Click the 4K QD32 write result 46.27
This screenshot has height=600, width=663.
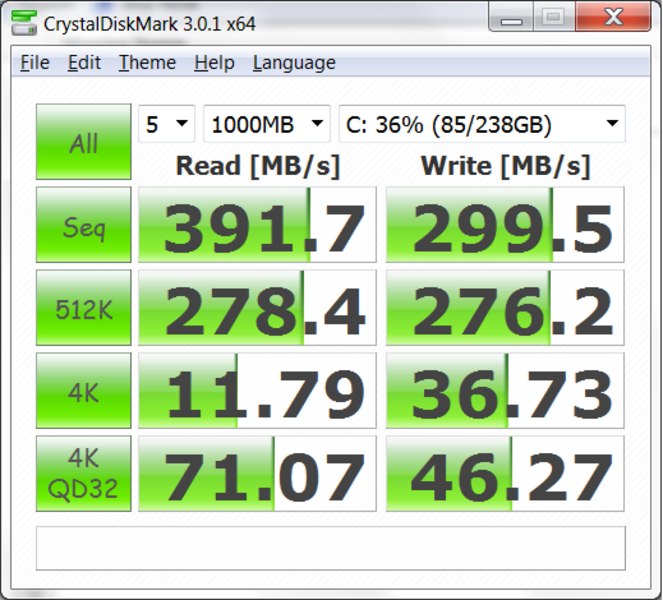click(505, 474)
